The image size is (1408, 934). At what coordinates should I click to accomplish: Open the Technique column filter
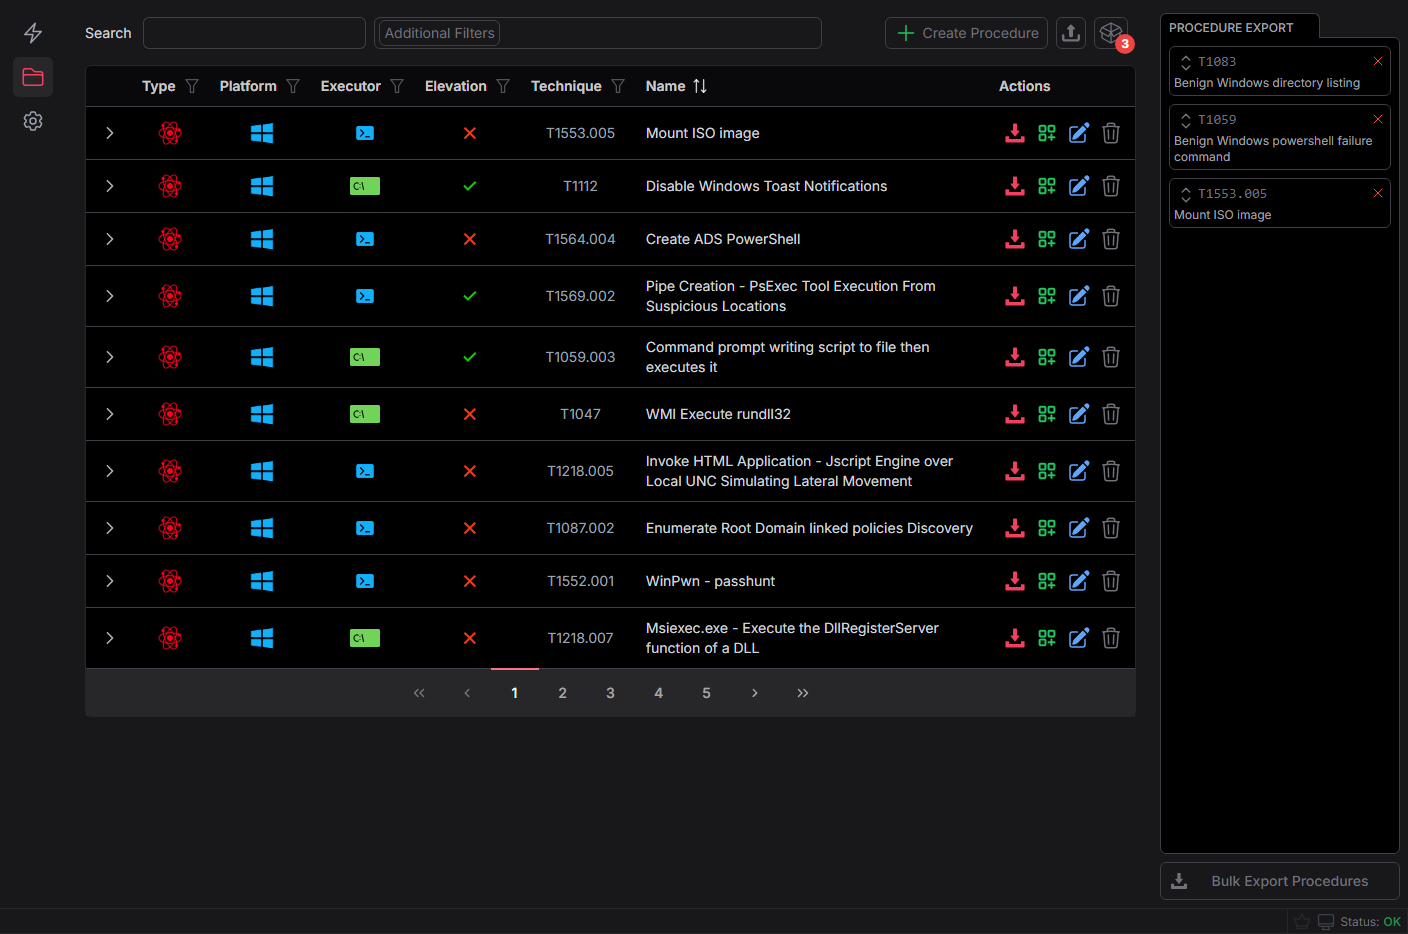tap(618, 86)
